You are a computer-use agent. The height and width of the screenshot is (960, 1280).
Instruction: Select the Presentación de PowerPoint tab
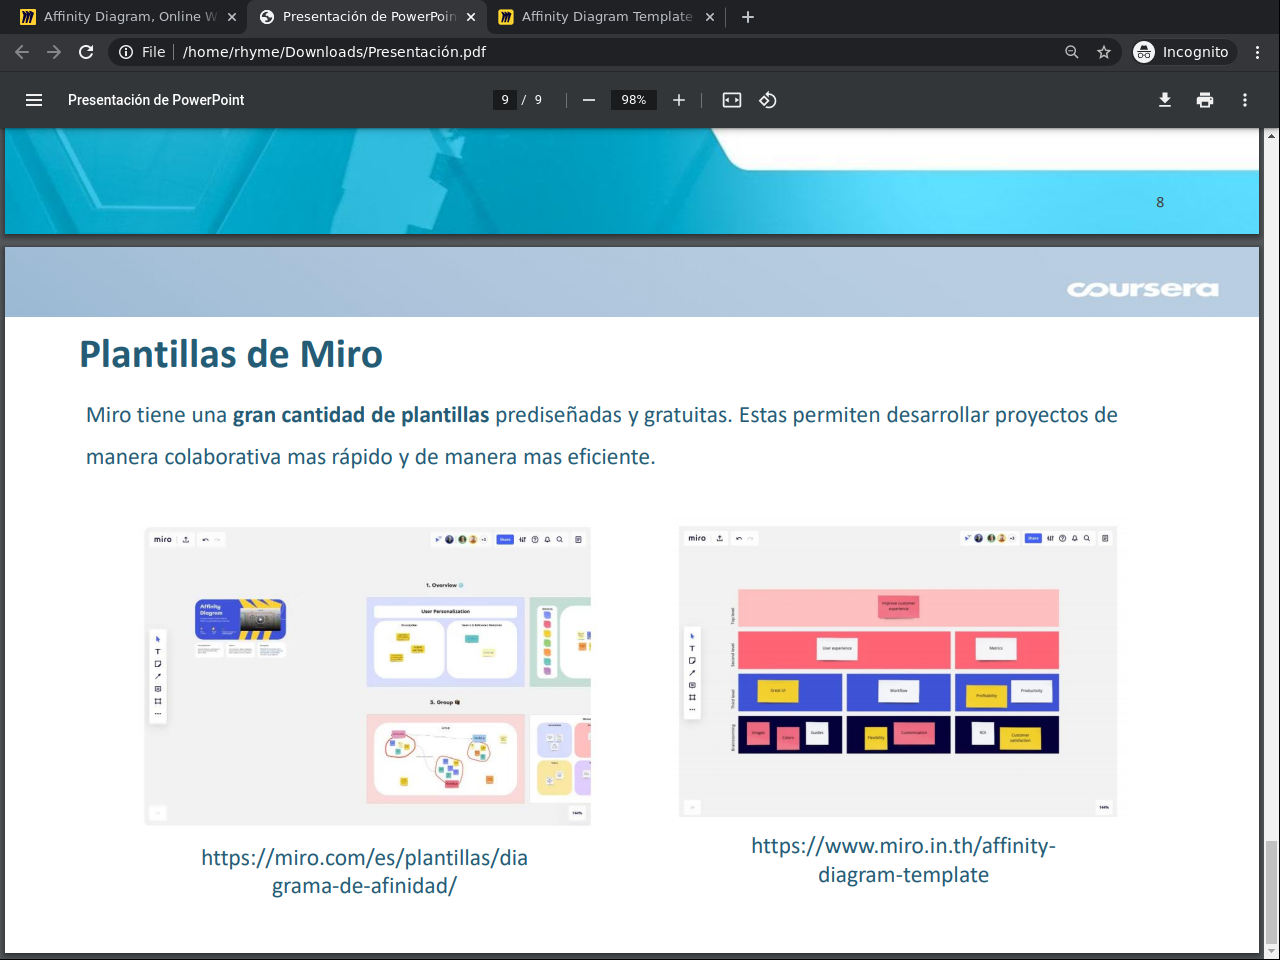point(369,17)
